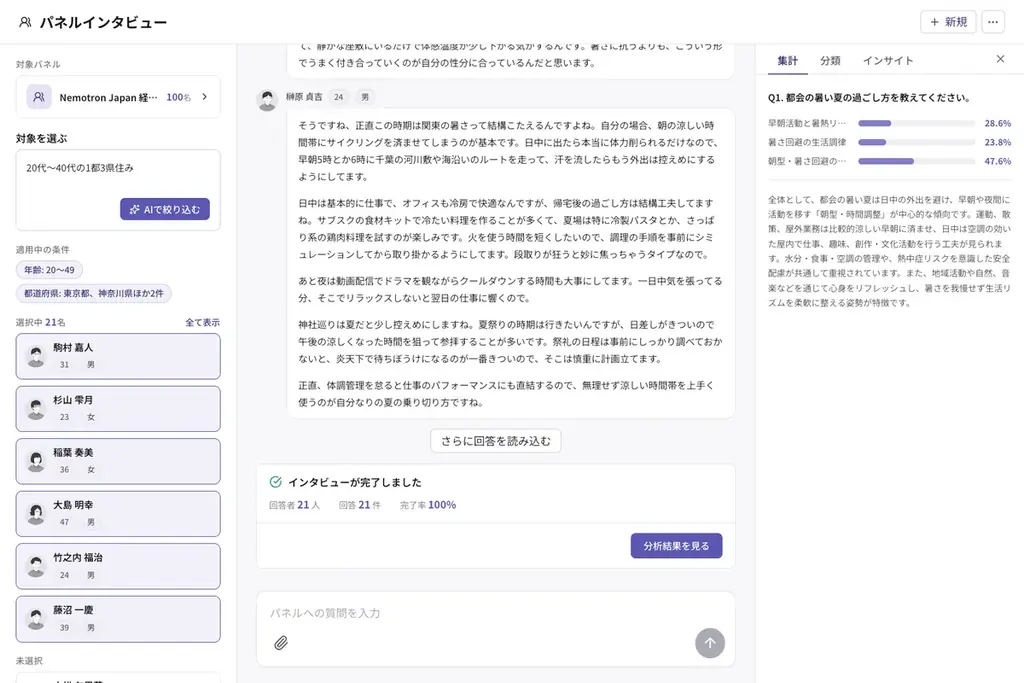
Task: Click the 分析結果を見る button
Action: [676, 546]
